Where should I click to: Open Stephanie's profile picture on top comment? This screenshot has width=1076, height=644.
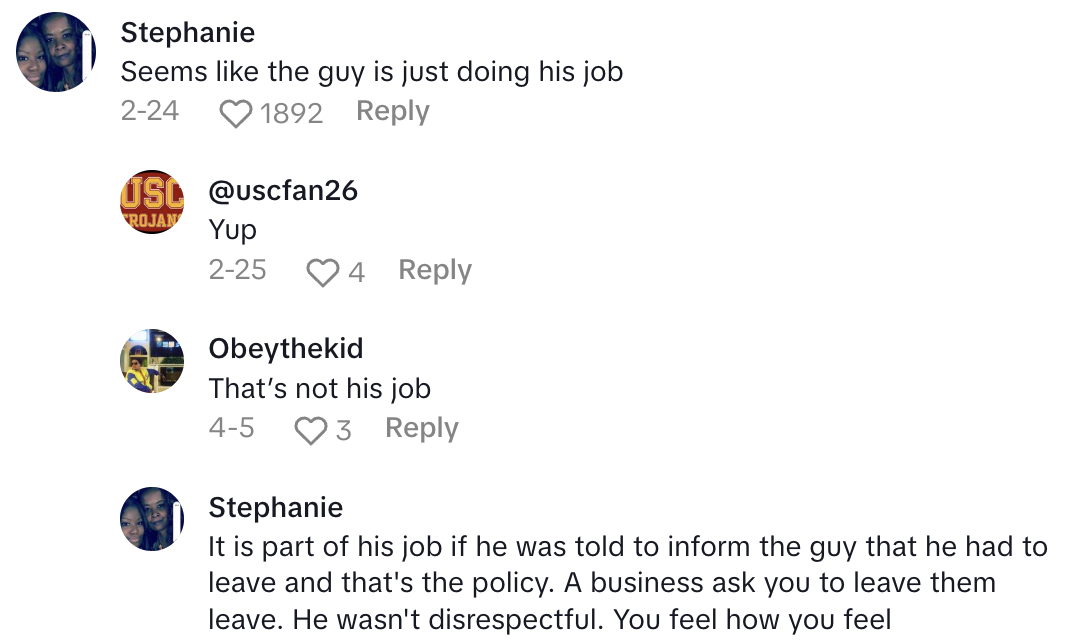(x=56, y=52)
